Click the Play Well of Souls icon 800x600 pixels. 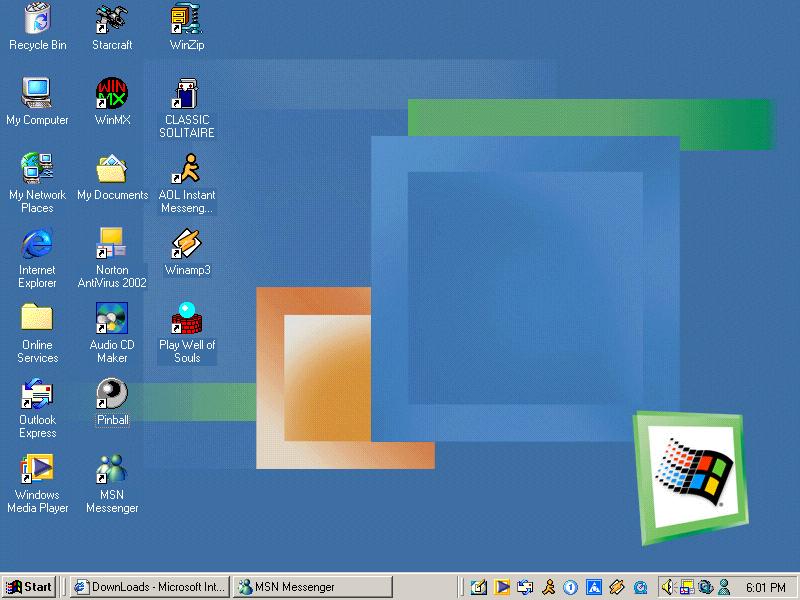pyautogui.click(x=187, y=319)
